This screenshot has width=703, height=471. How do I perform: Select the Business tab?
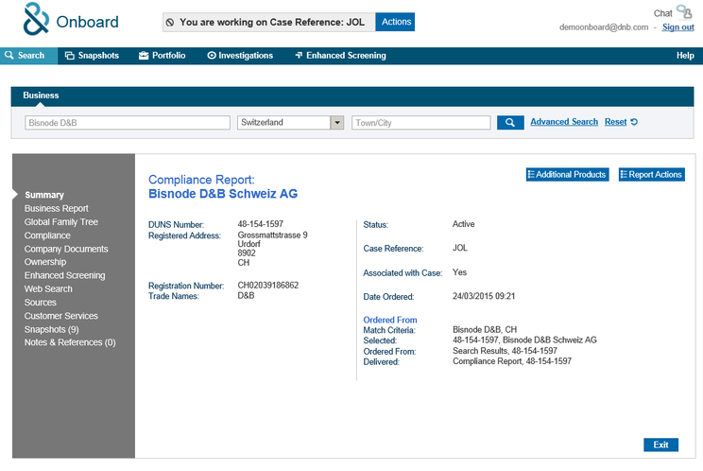[41, 95]
